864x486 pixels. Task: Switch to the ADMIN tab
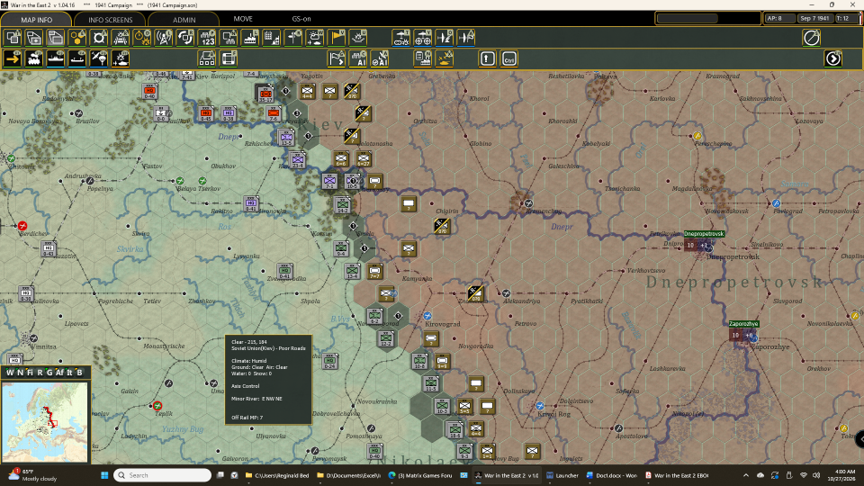pyautogui.click(x=184, y=19)
